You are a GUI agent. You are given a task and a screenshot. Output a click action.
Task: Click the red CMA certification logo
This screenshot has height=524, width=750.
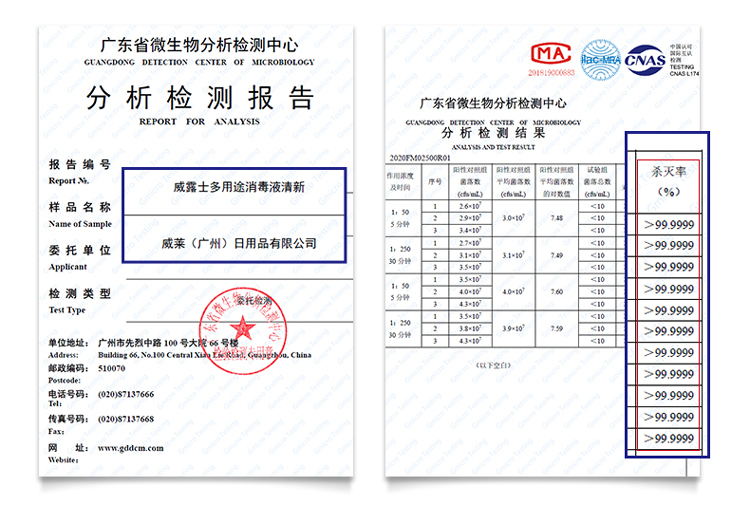point(551,54)
